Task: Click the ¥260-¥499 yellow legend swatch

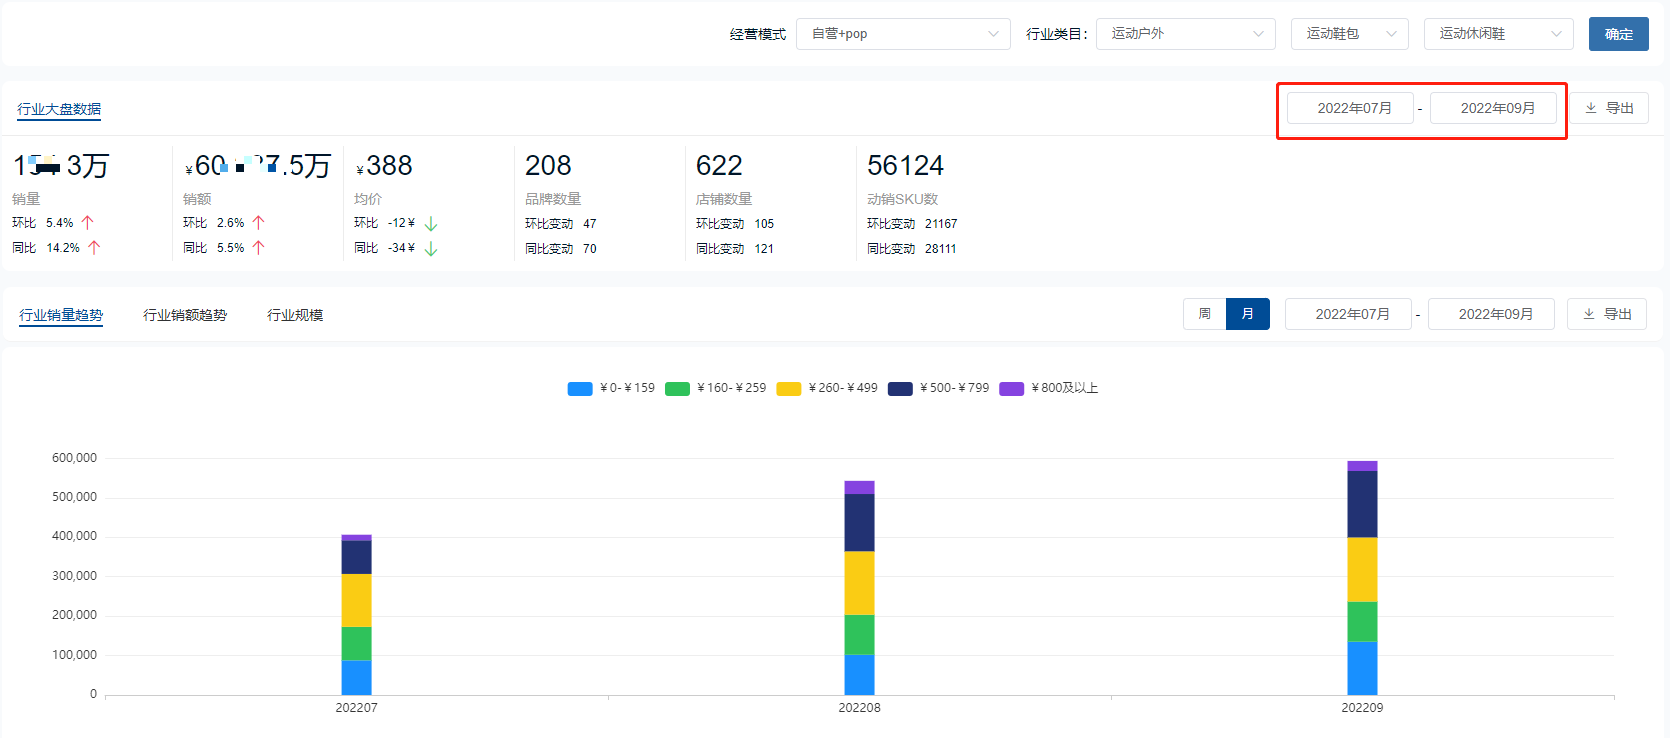Action: click(789, 389)
